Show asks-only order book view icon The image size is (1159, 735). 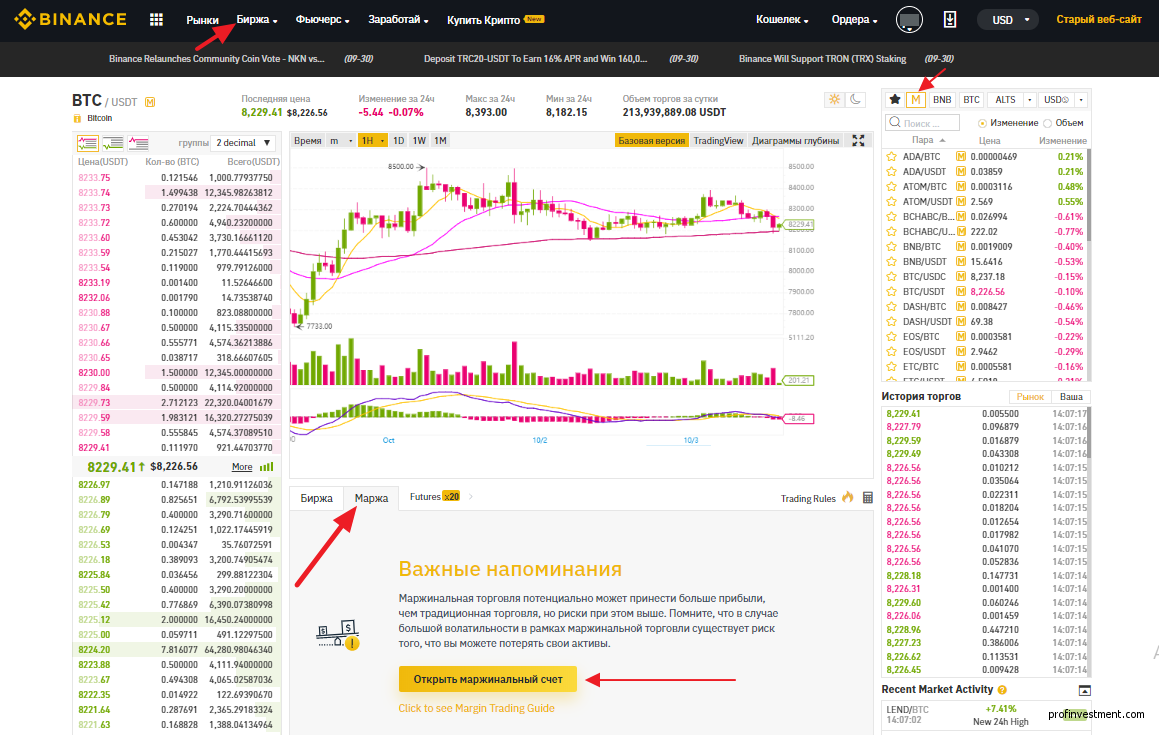coord(138,143)
